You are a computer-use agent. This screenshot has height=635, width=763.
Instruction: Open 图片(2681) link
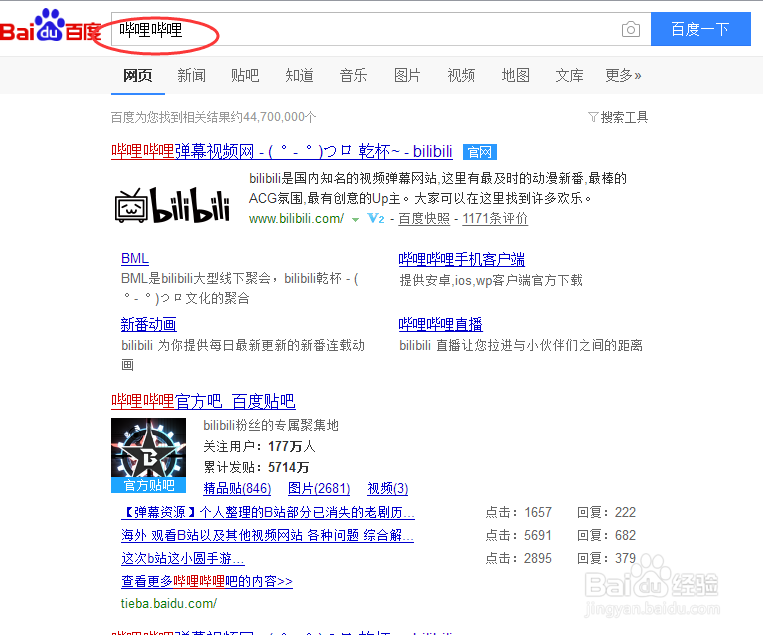tap(319, 488)
